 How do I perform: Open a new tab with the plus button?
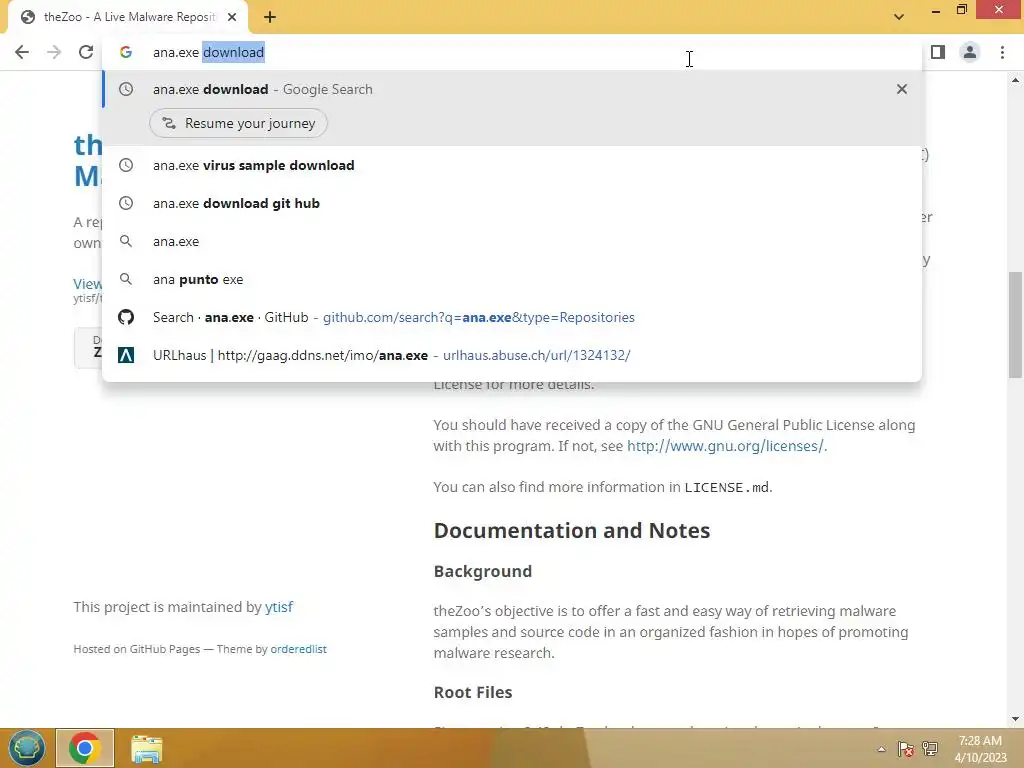(x=270, y=17)
